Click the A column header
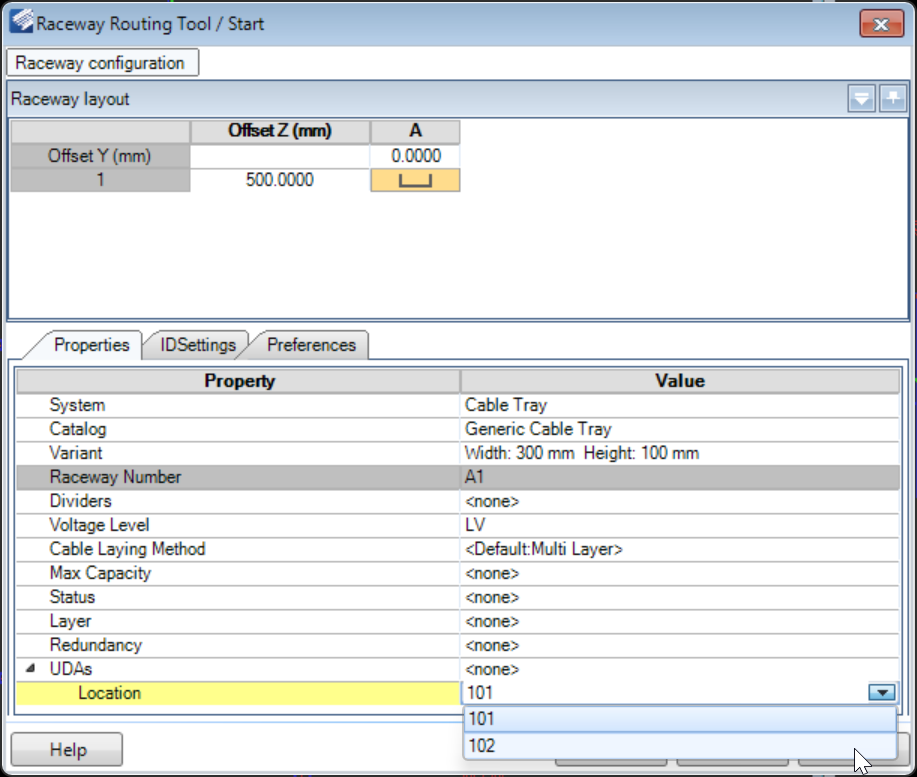This screenshot has width=917, height=777. 415,131
